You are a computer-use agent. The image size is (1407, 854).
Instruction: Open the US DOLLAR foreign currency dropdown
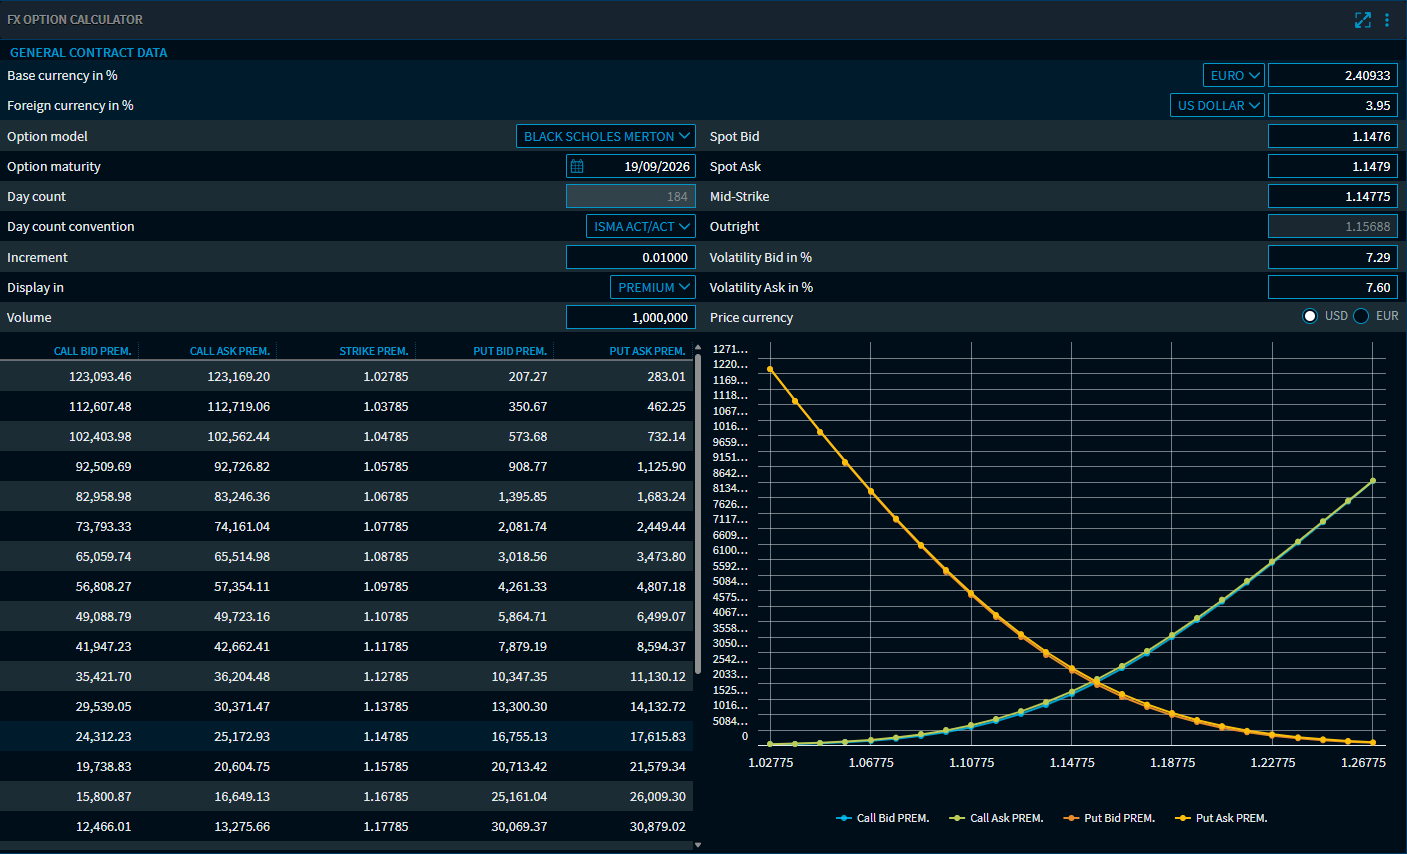[x=1217, y=104]
